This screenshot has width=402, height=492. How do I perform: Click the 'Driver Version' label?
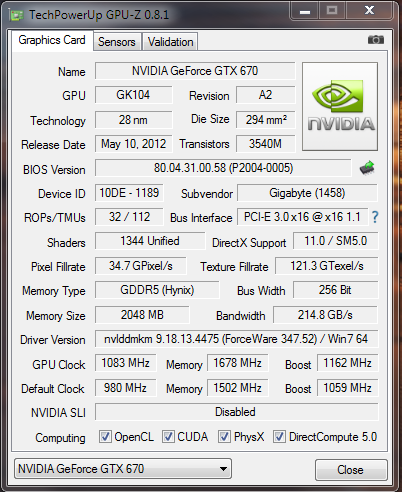tap(53, 340)
